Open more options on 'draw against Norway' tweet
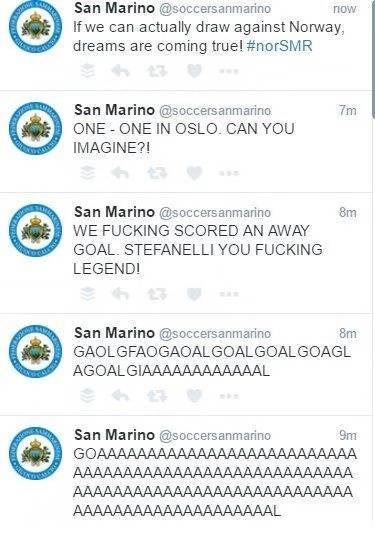Viewport: 375px width, 533px height. point(229,71)
